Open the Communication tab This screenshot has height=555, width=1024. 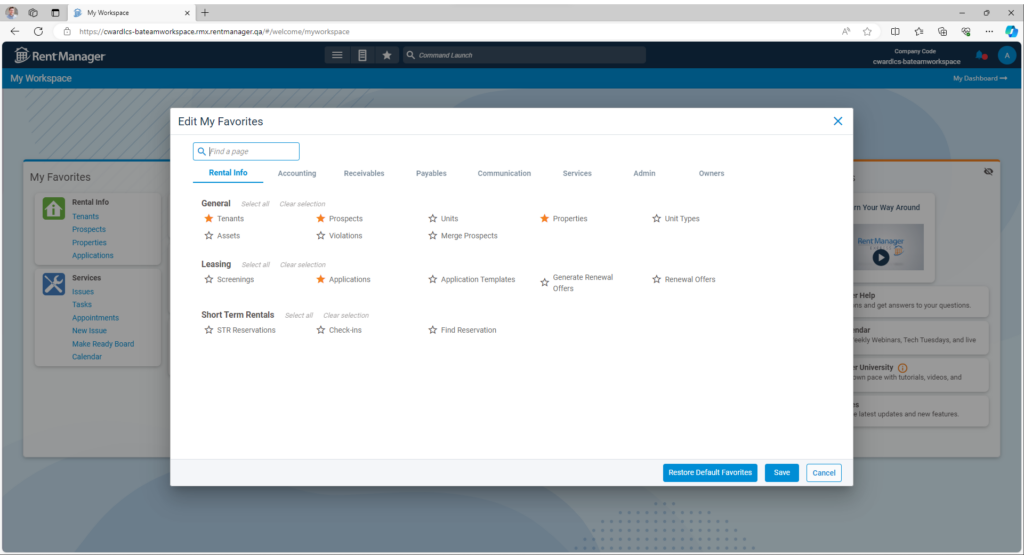[x=504, y=173]
